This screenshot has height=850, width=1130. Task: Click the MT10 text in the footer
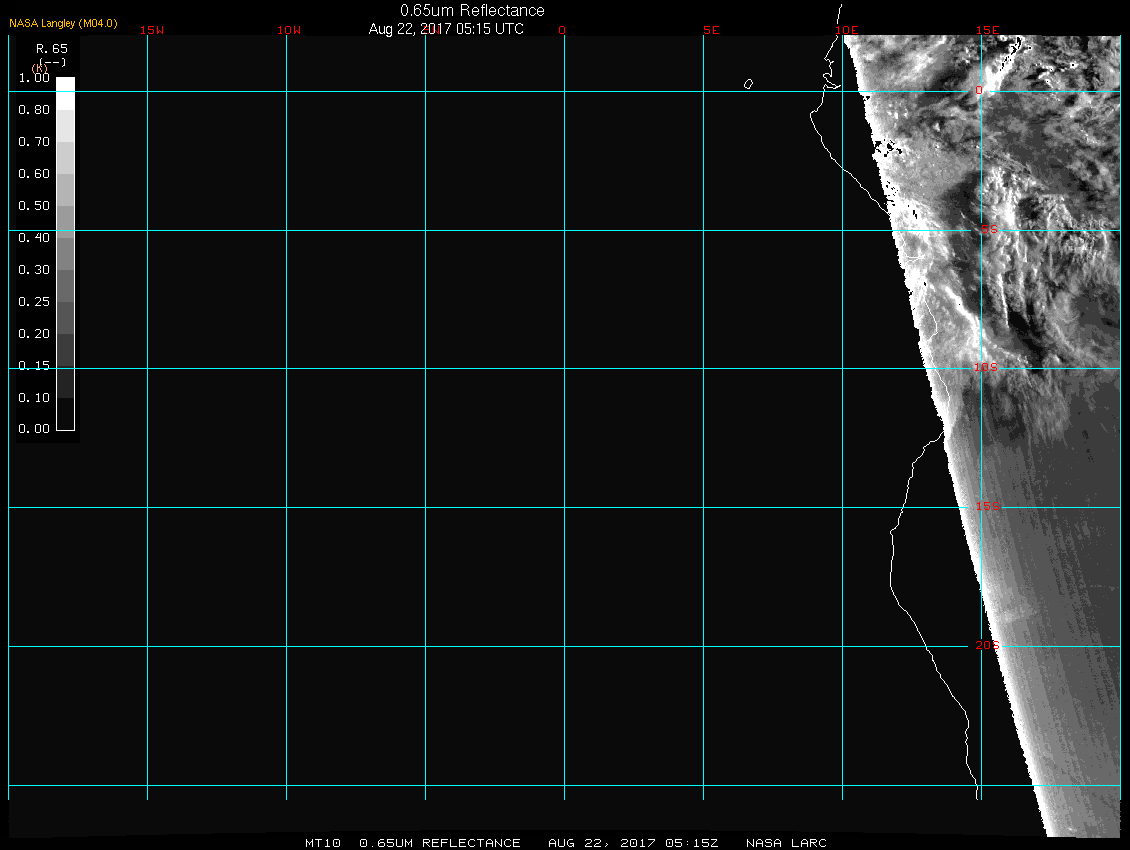324,843
